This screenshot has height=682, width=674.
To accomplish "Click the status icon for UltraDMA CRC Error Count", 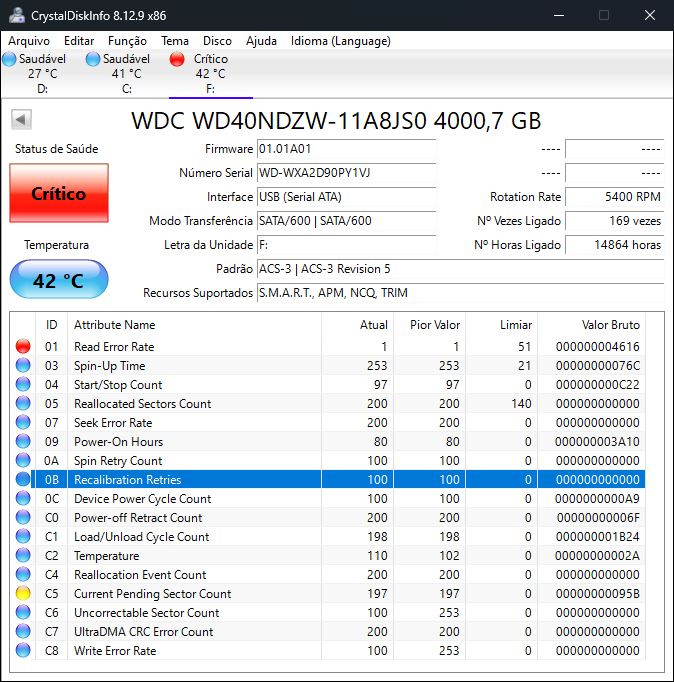I will pos(23,631).
